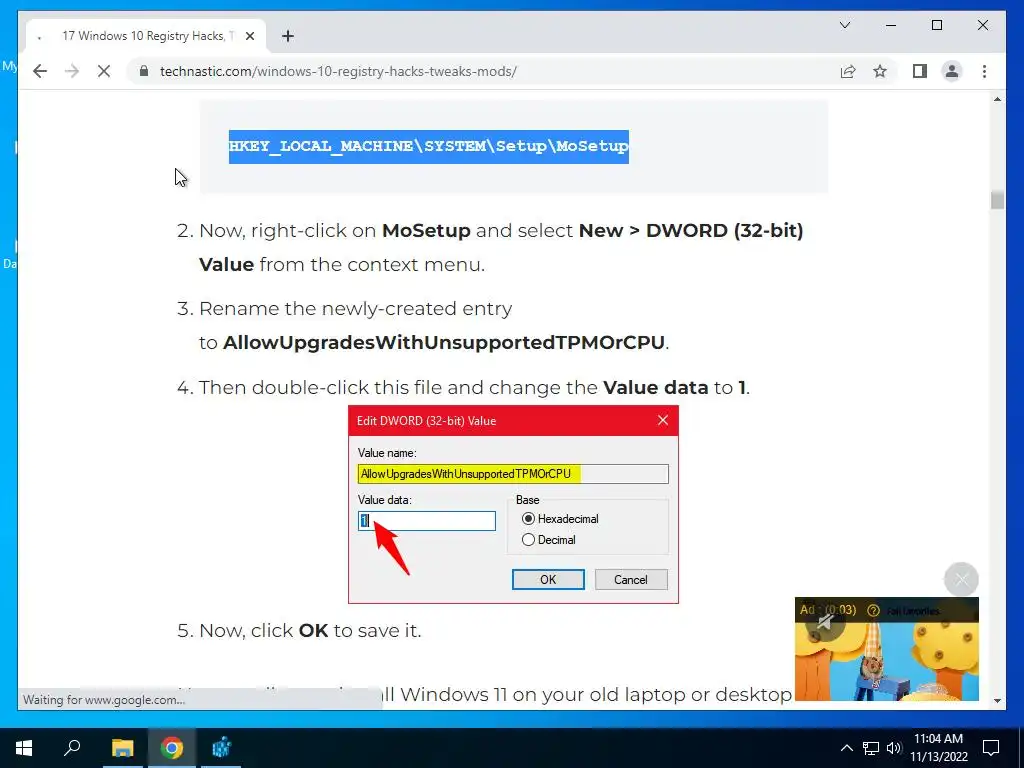Click scrollbar up arrow

coord(997,99)
